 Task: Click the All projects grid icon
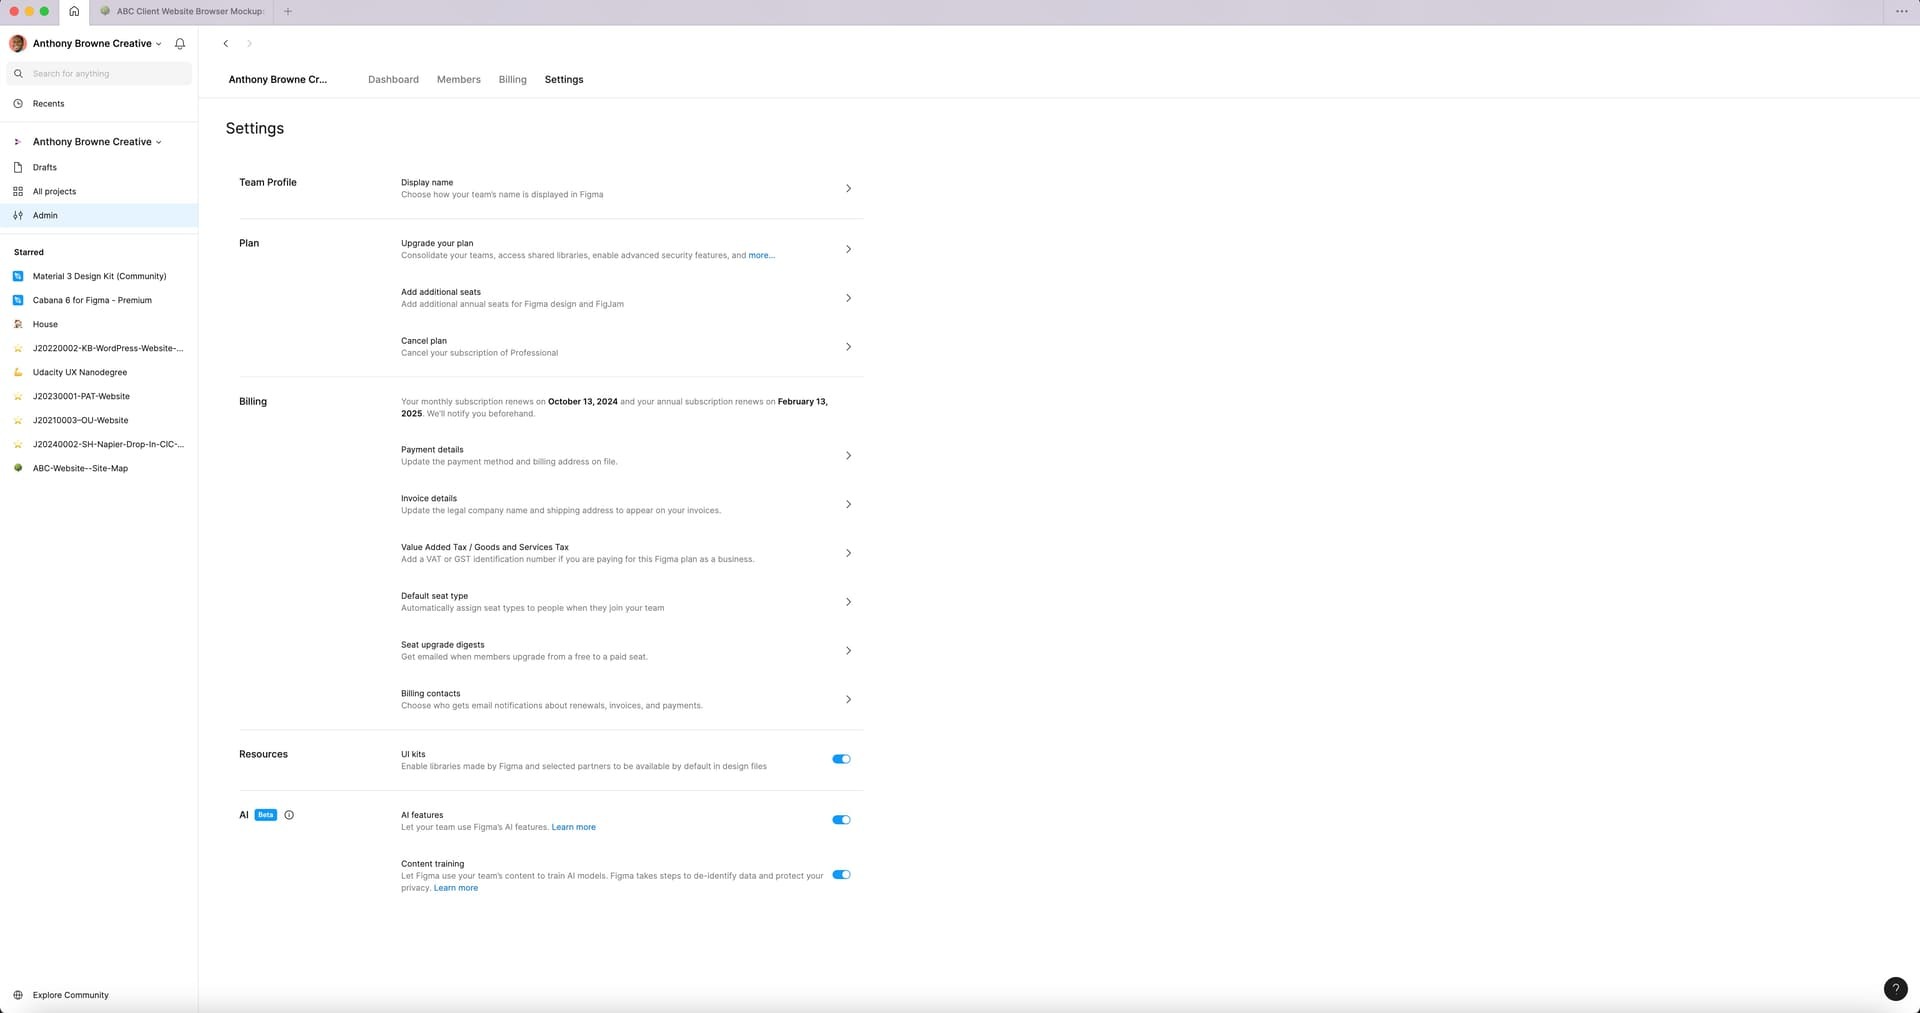click(x=18, y=192)
